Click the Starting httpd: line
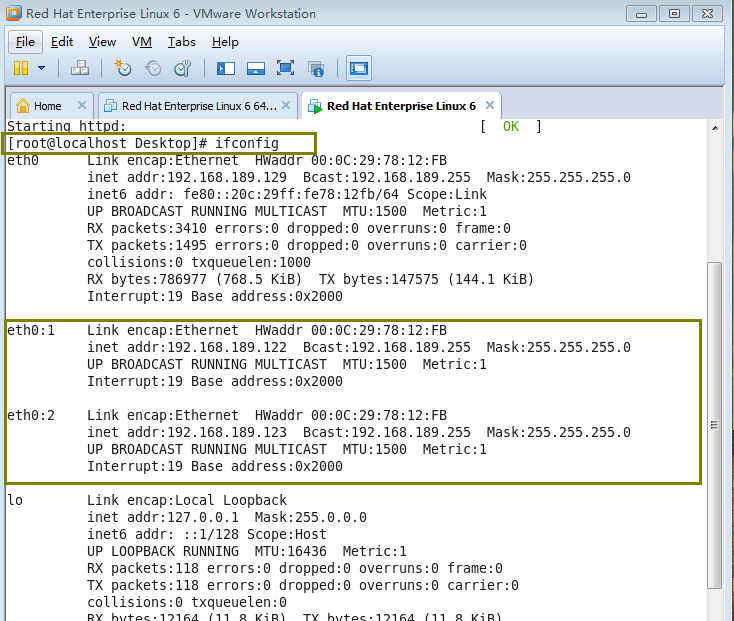734x621 pixels. click(x=66, y=126)
